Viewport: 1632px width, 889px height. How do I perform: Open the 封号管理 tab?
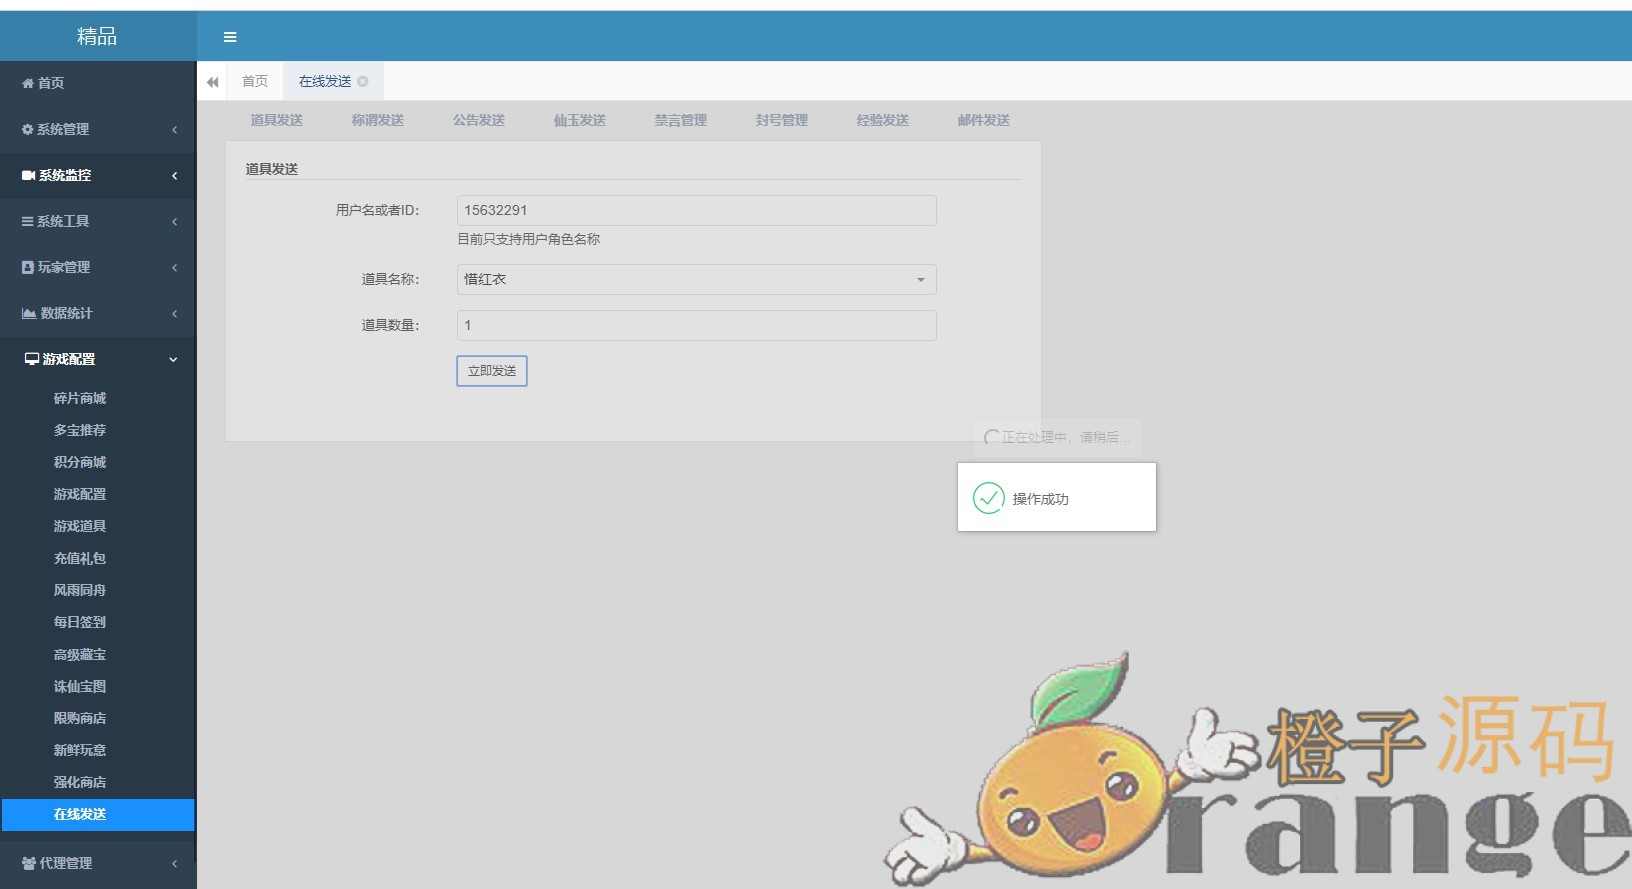(x=781, y=120)
